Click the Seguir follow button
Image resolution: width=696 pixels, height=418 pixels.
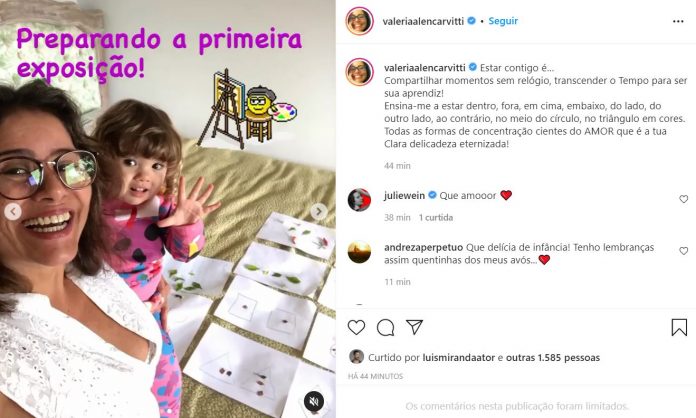tap(503, 21)
